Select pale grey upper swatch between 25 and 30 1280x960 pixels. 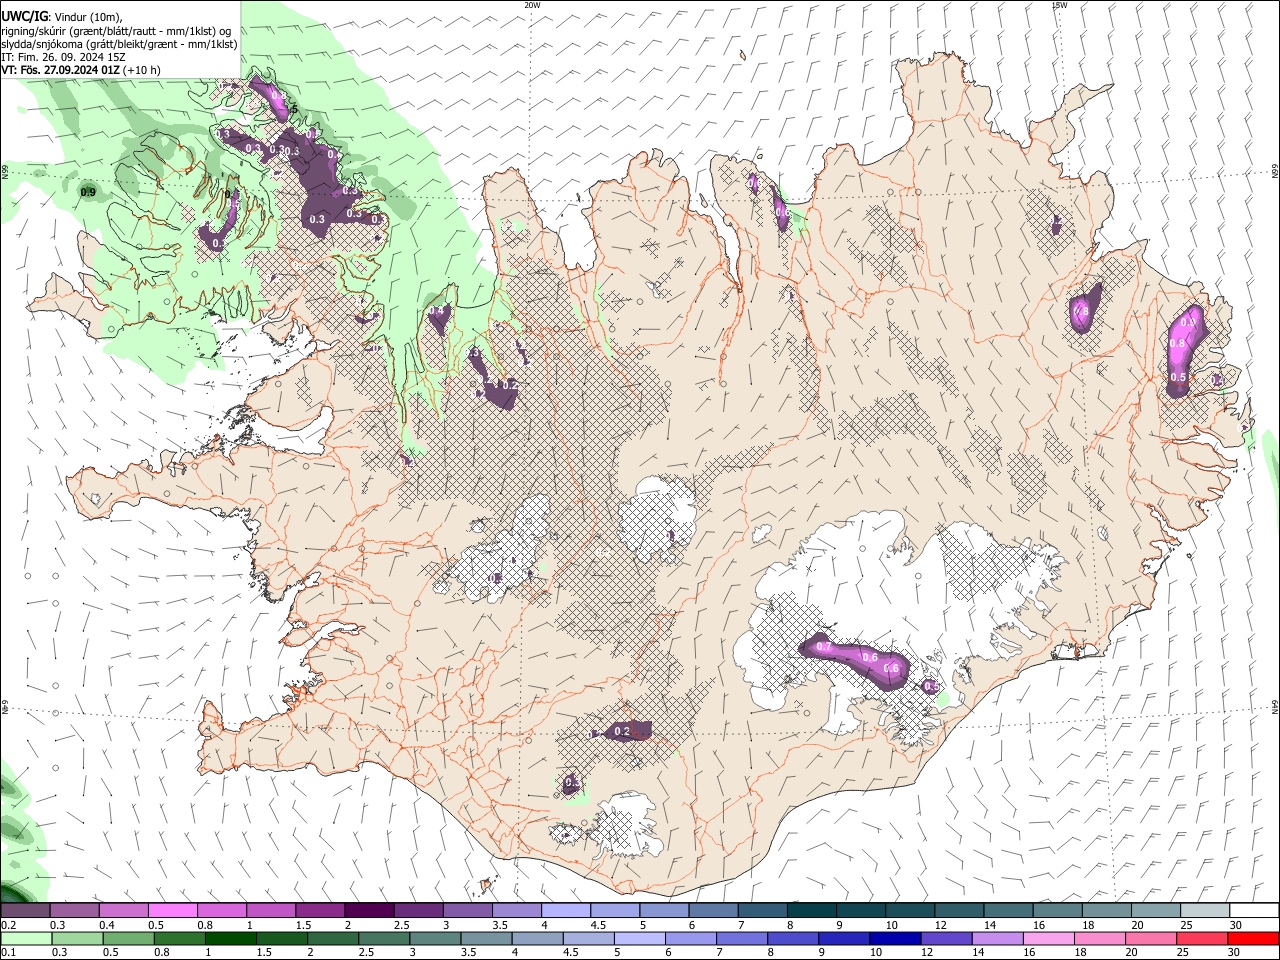[x=1204, y=911]
